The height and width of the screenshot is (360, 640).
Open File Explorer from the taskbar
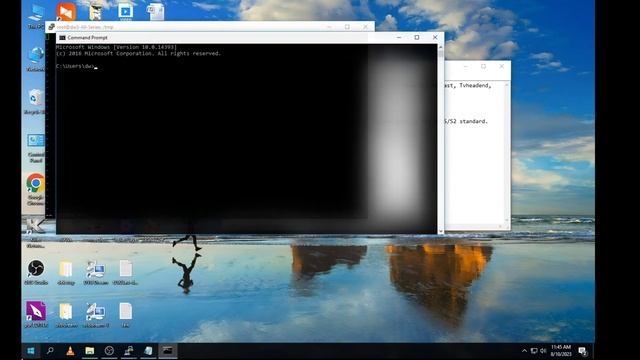[89, 351]
